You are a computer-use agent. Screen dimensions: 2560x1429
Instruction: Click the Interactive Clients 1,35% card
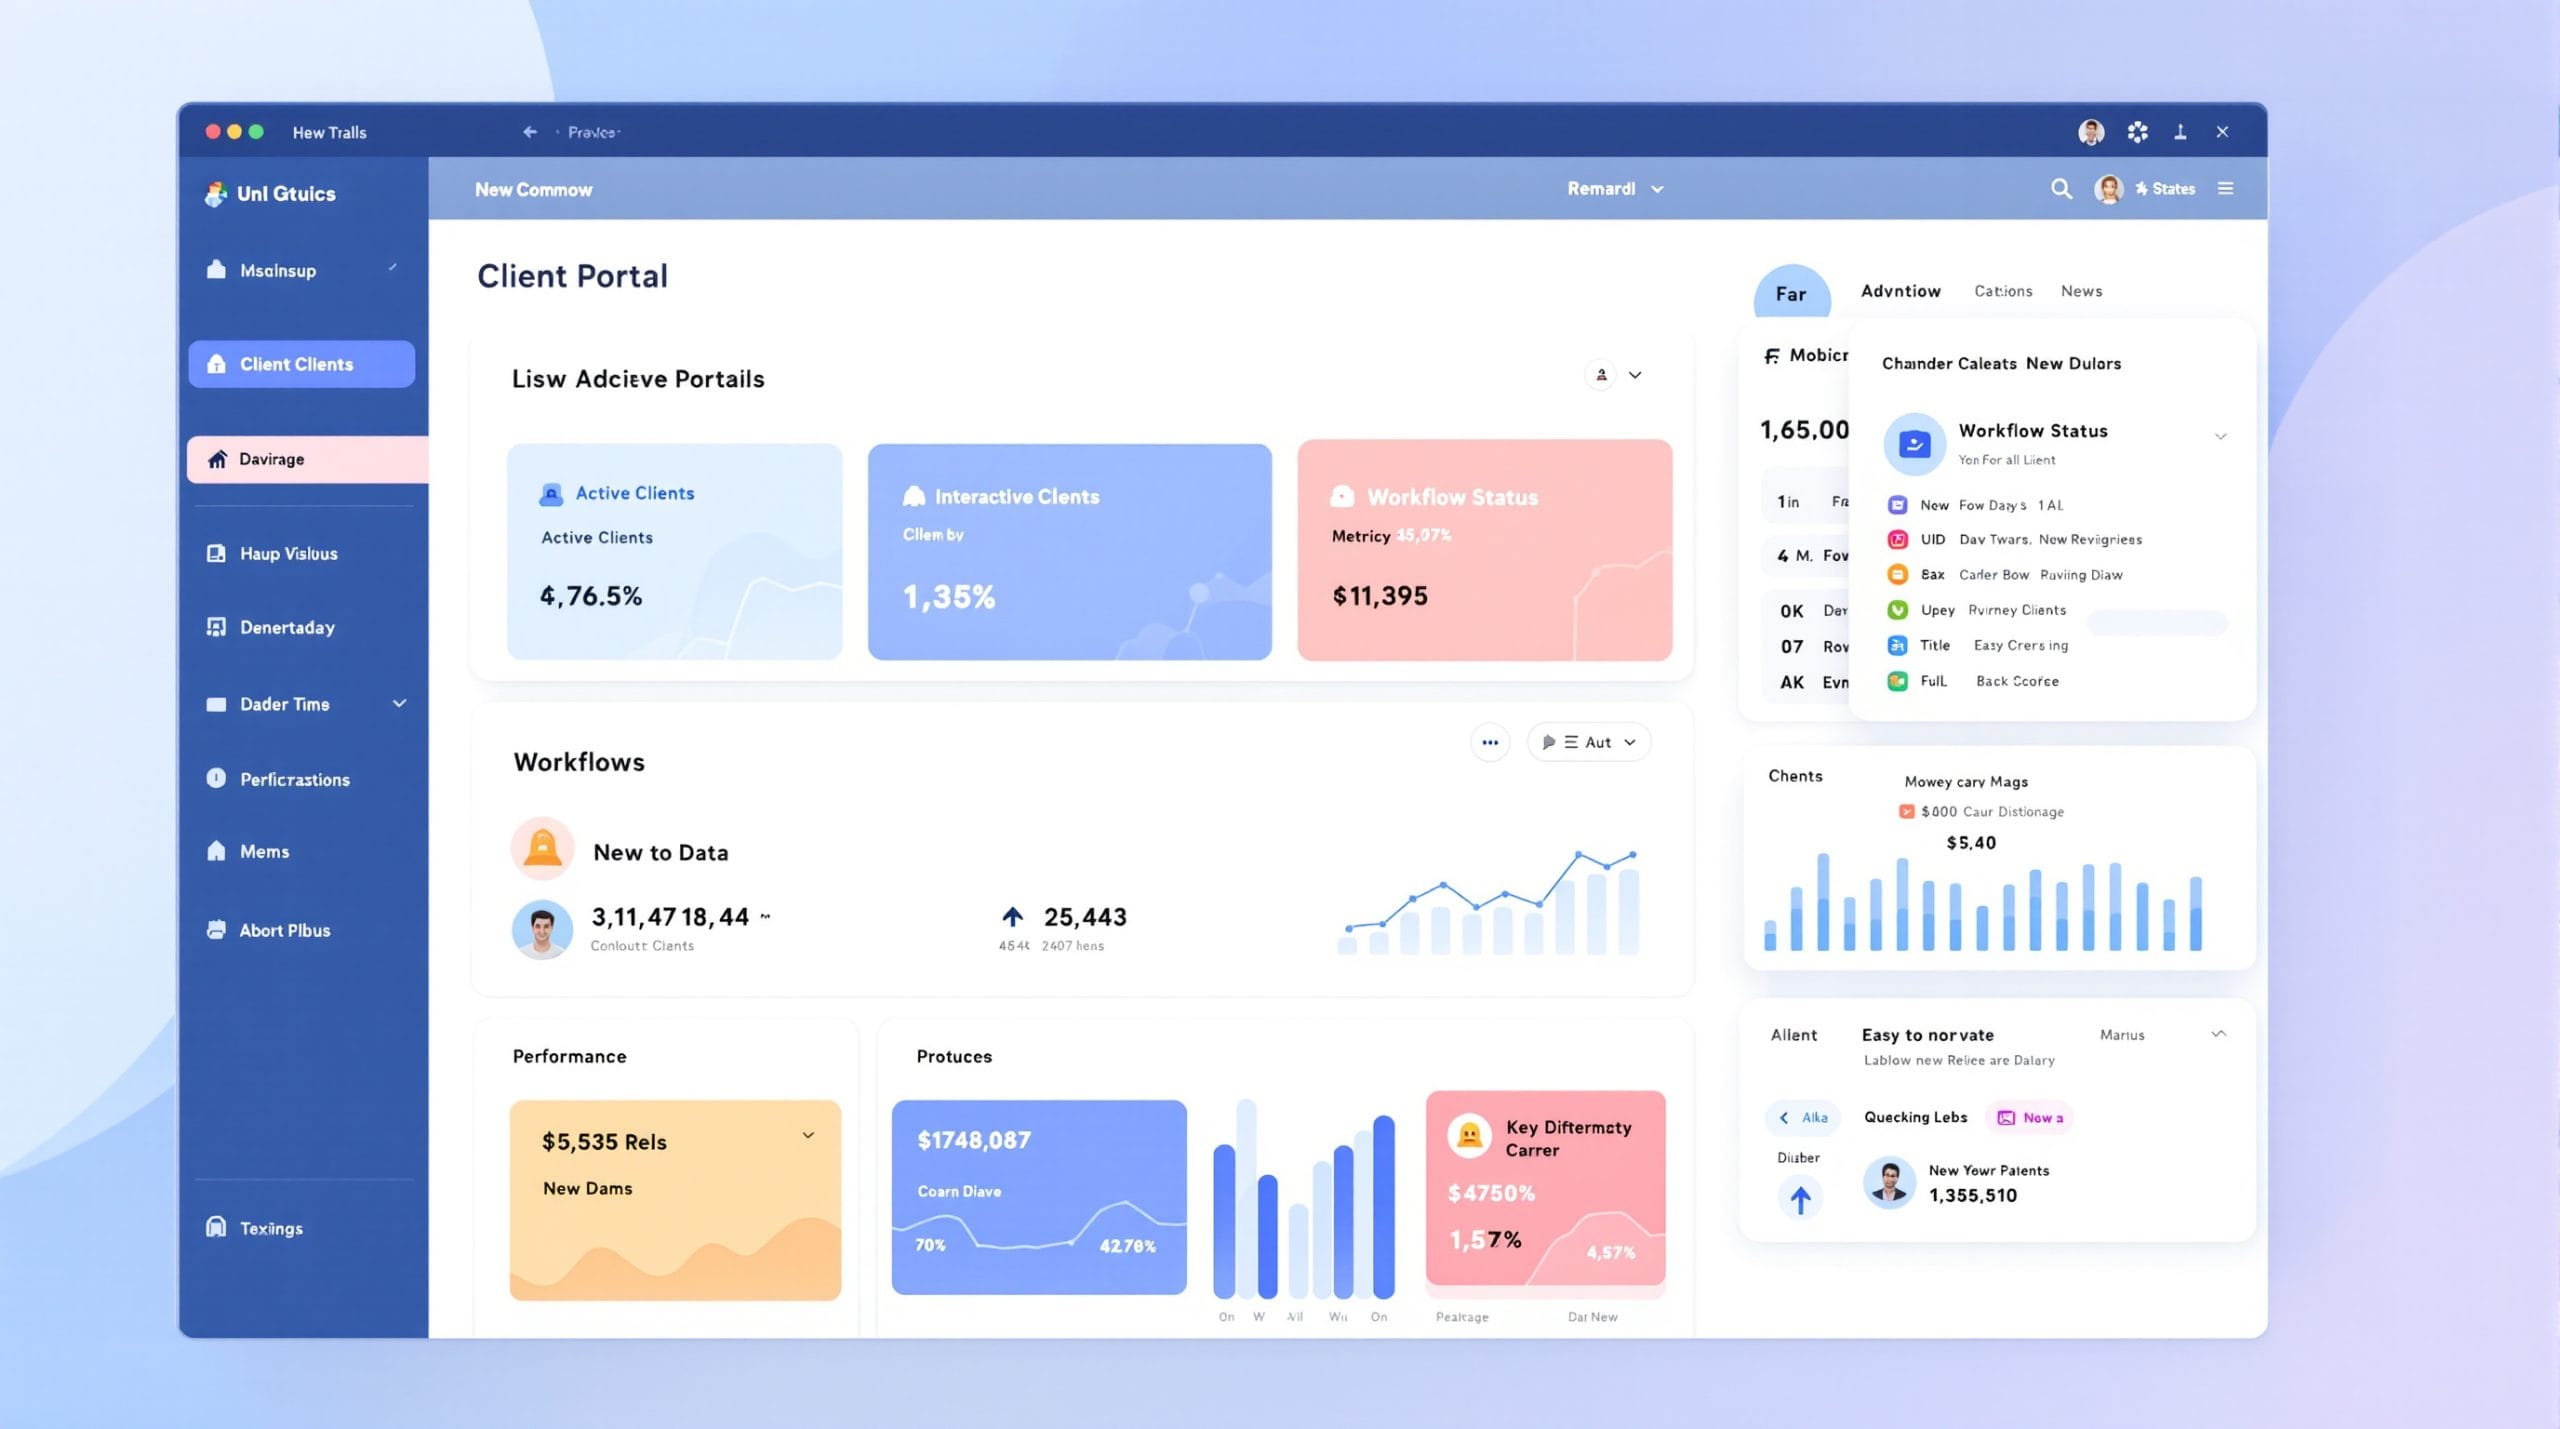click(x=1070, y=552)
